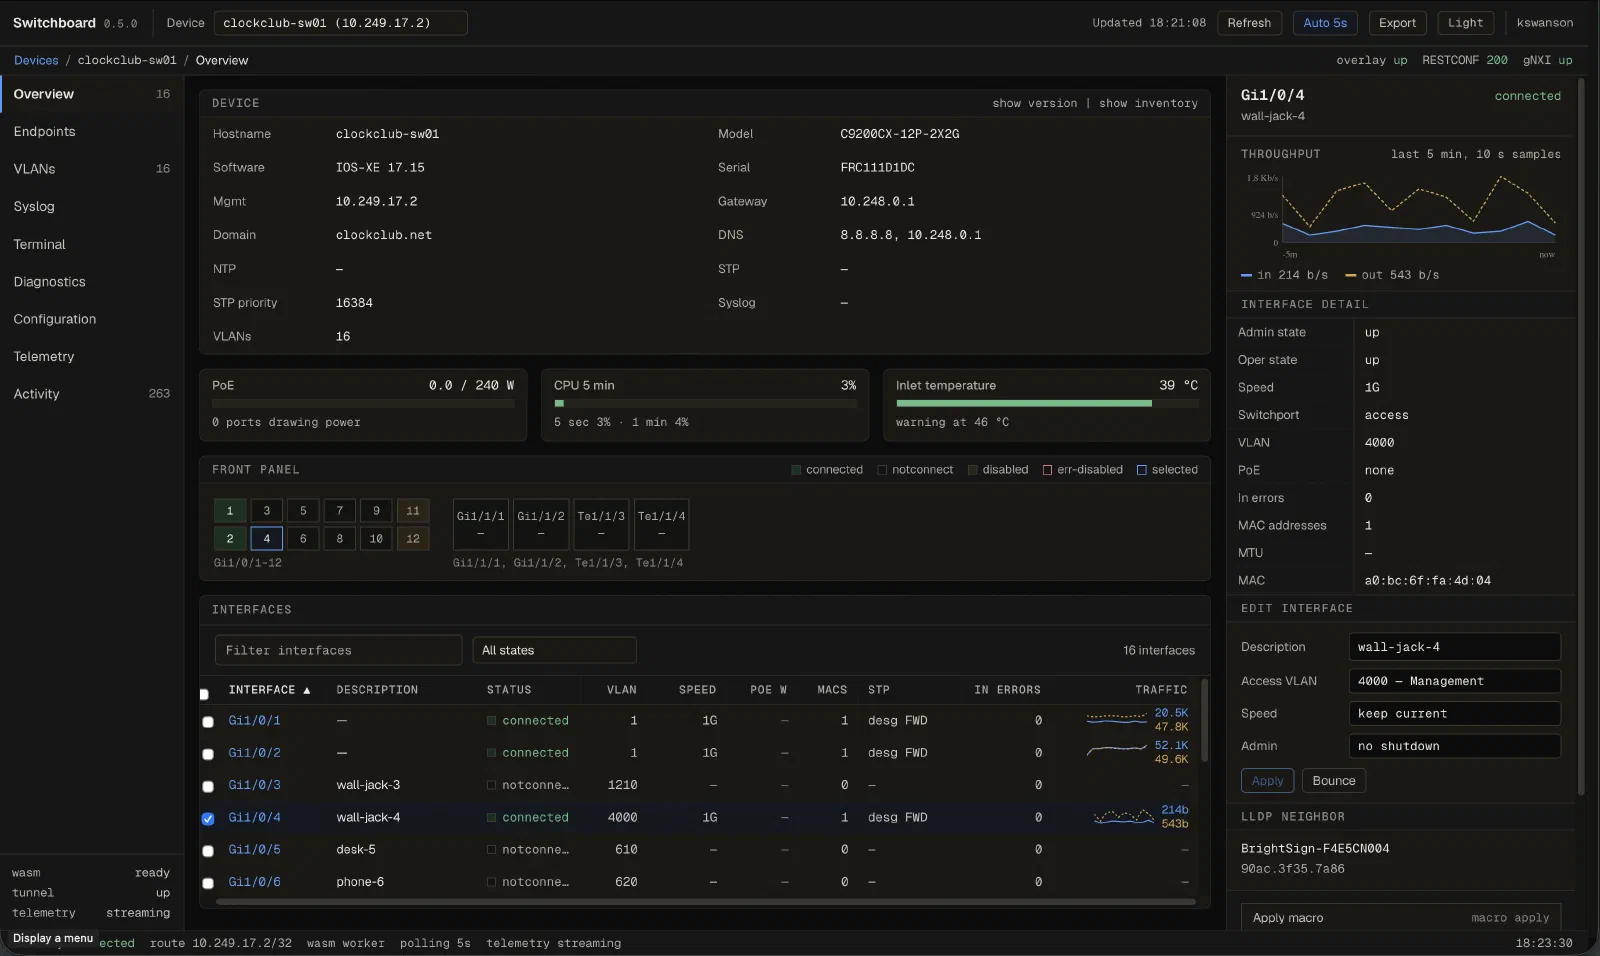
Task: Open the Access VLAN dropdown
Action: coord(1454,681)
